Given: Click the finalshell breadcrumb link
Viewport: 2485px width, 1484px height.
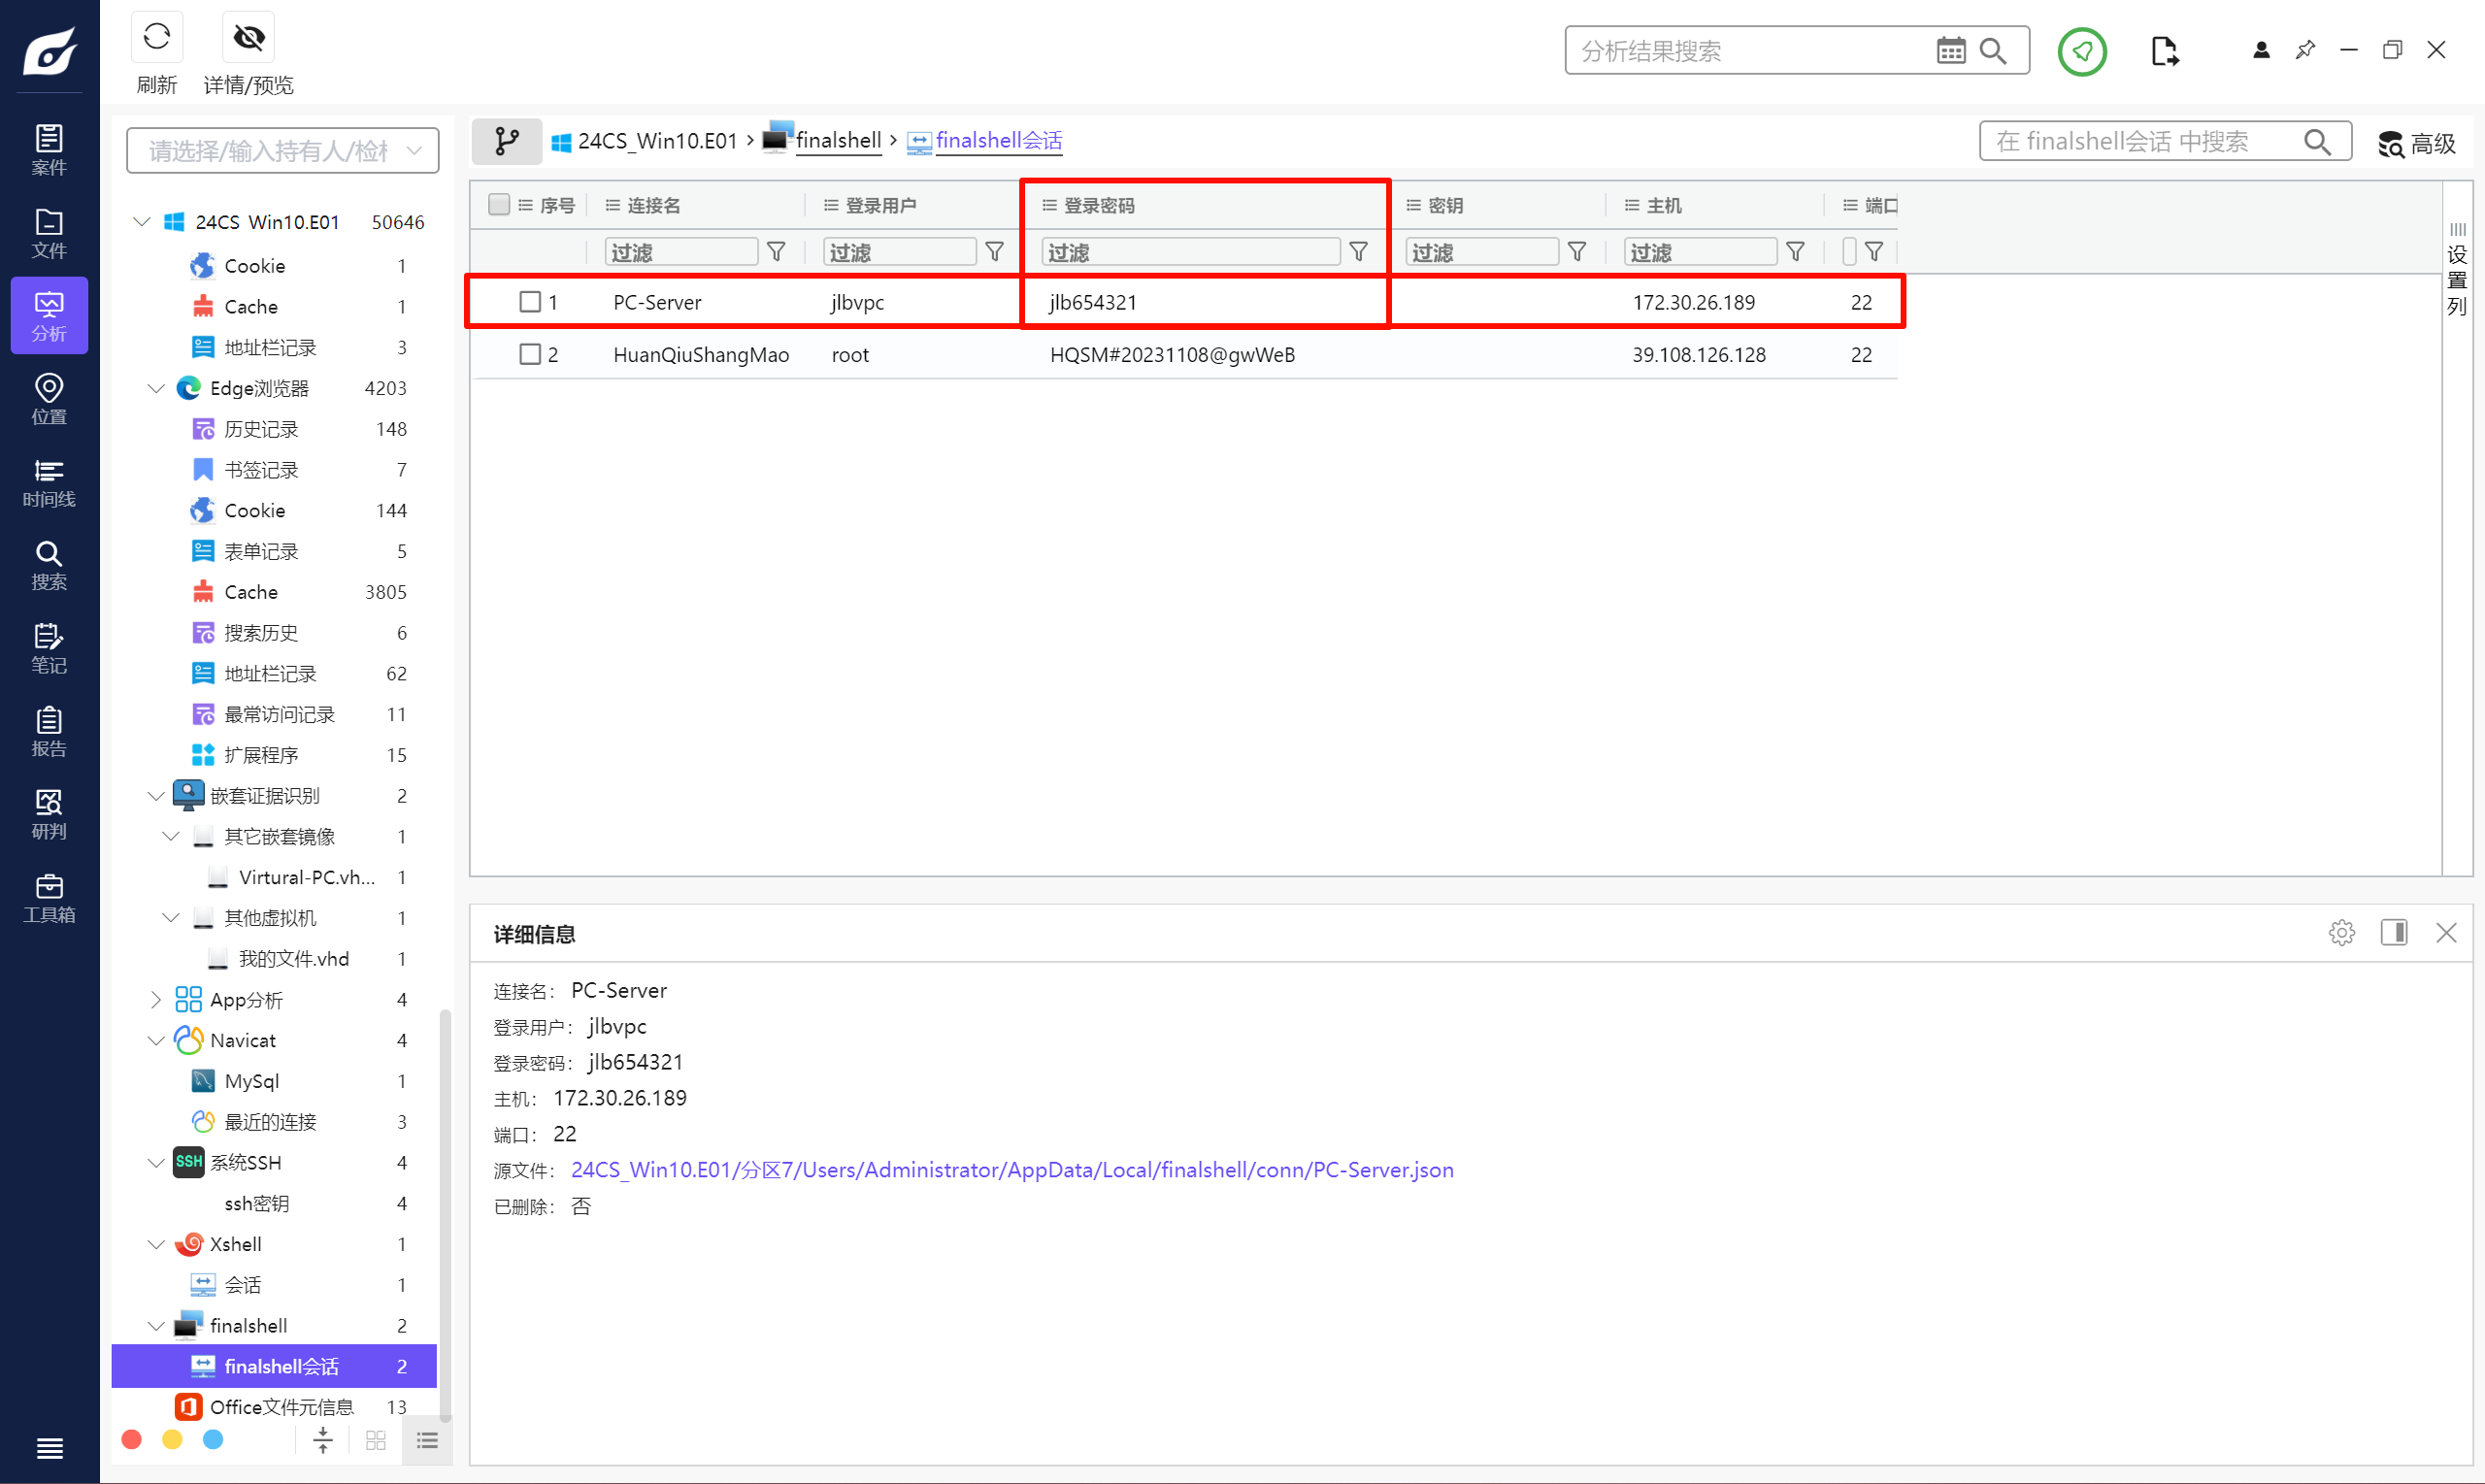Looking at the screenshot, I should (838, 140).
